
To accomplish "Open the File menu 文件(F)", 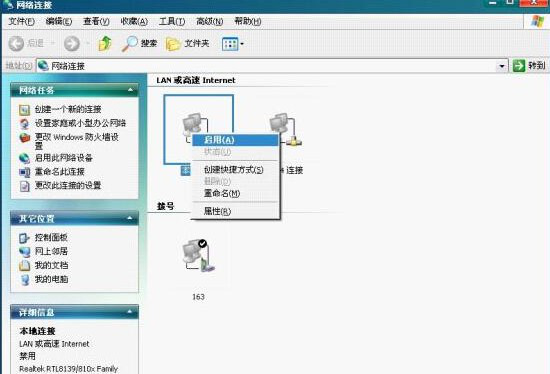I will click(21, 21).
